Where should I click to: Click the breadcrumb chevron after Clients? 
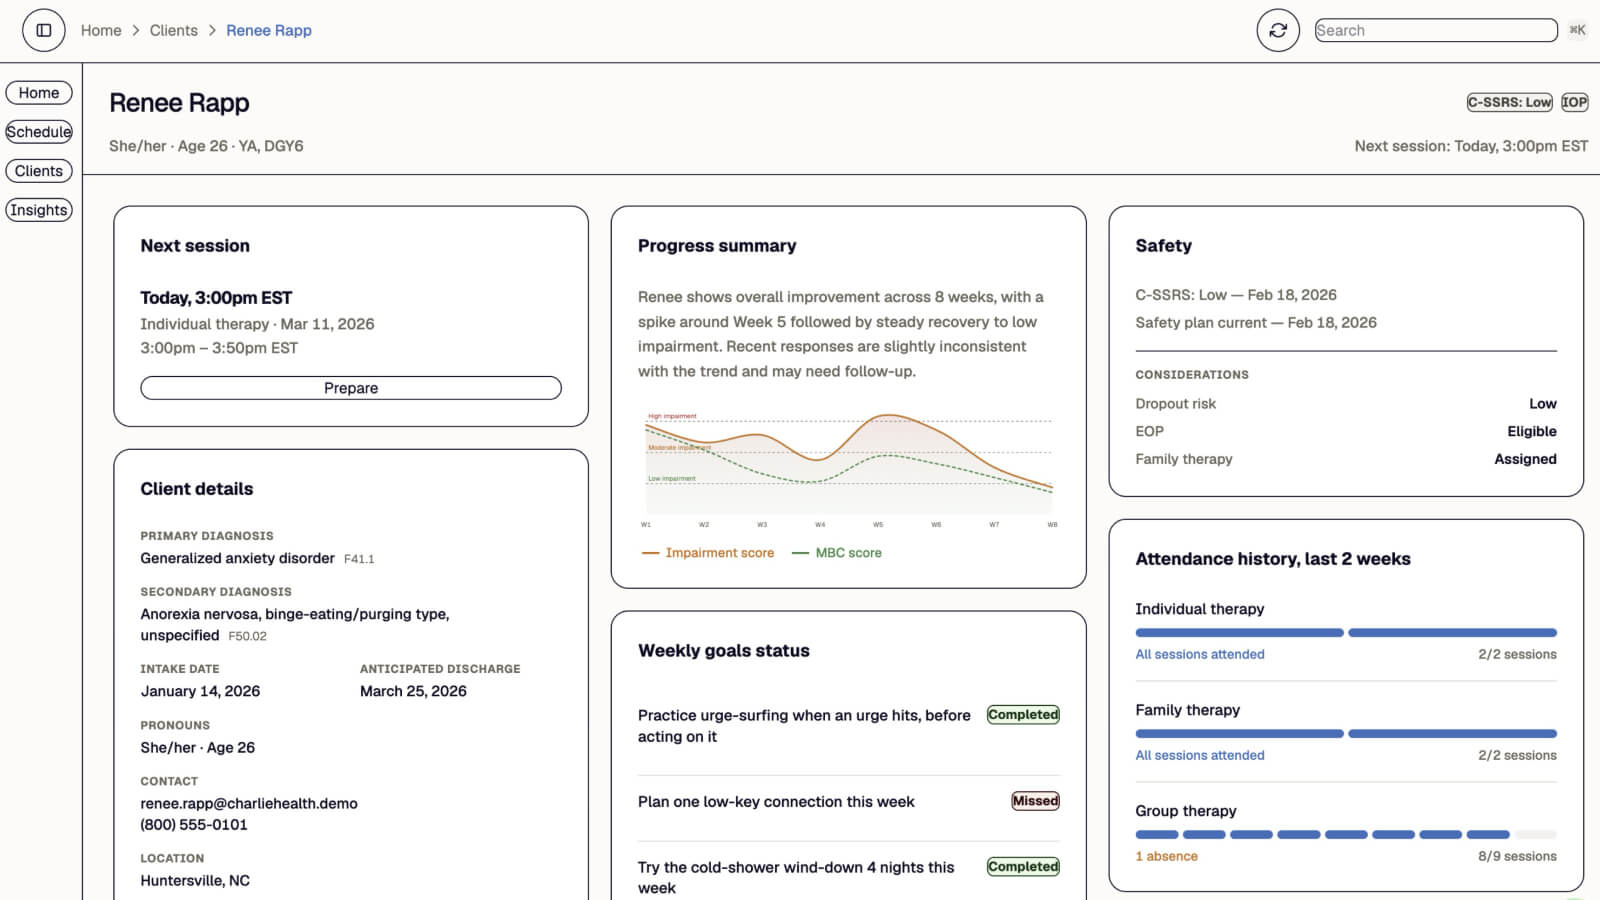(212, 30)
